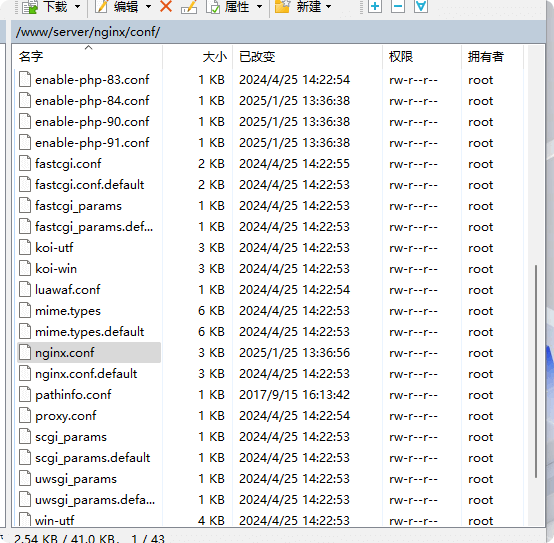Screen dimensions: 554x543
Task: Click the red X delete icon
Action: point(166,6)
